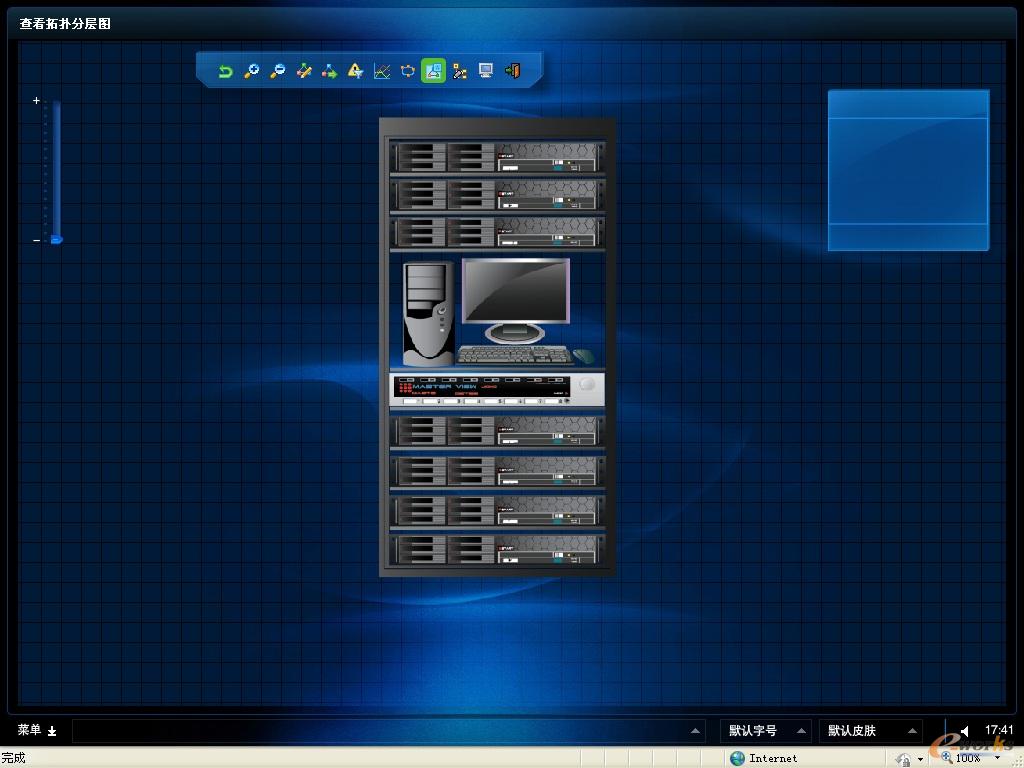Click the edit topology pencil icon
The image size is (1024, 768).
304,71
